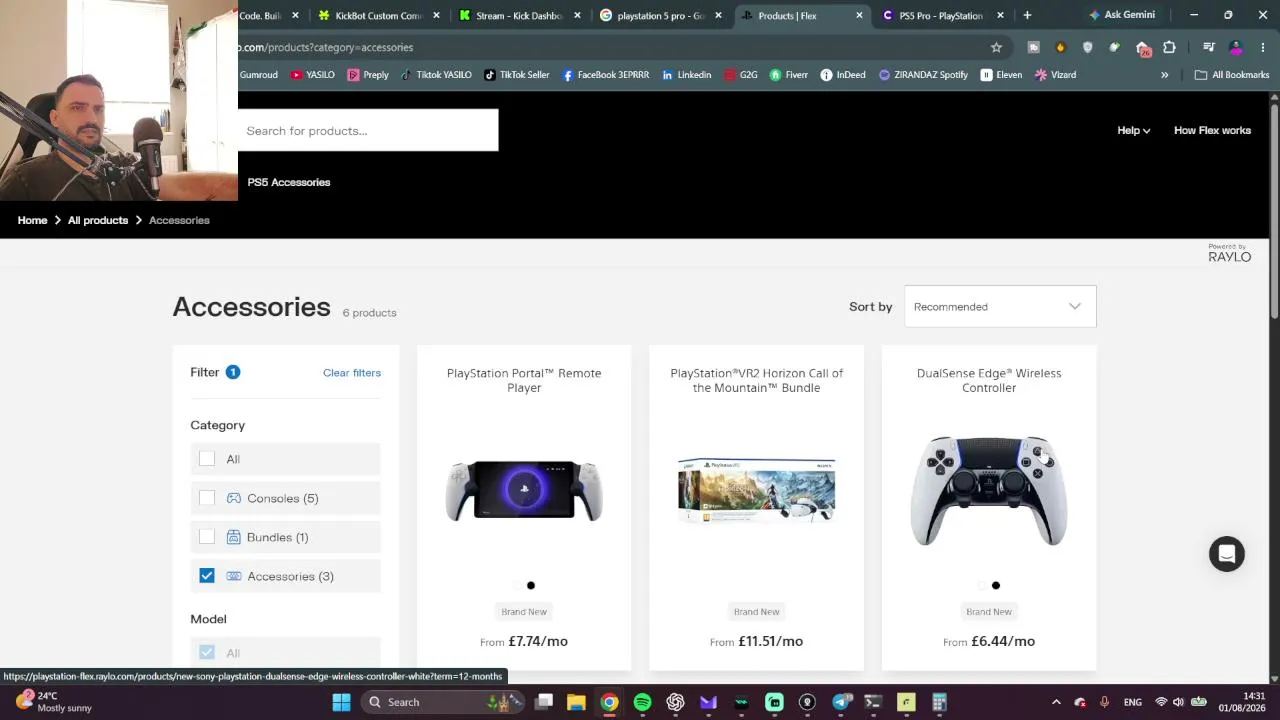The image size is (1280, 720).
Task: Open the TikTok Seller bookmark
Action: click(517, 75)
